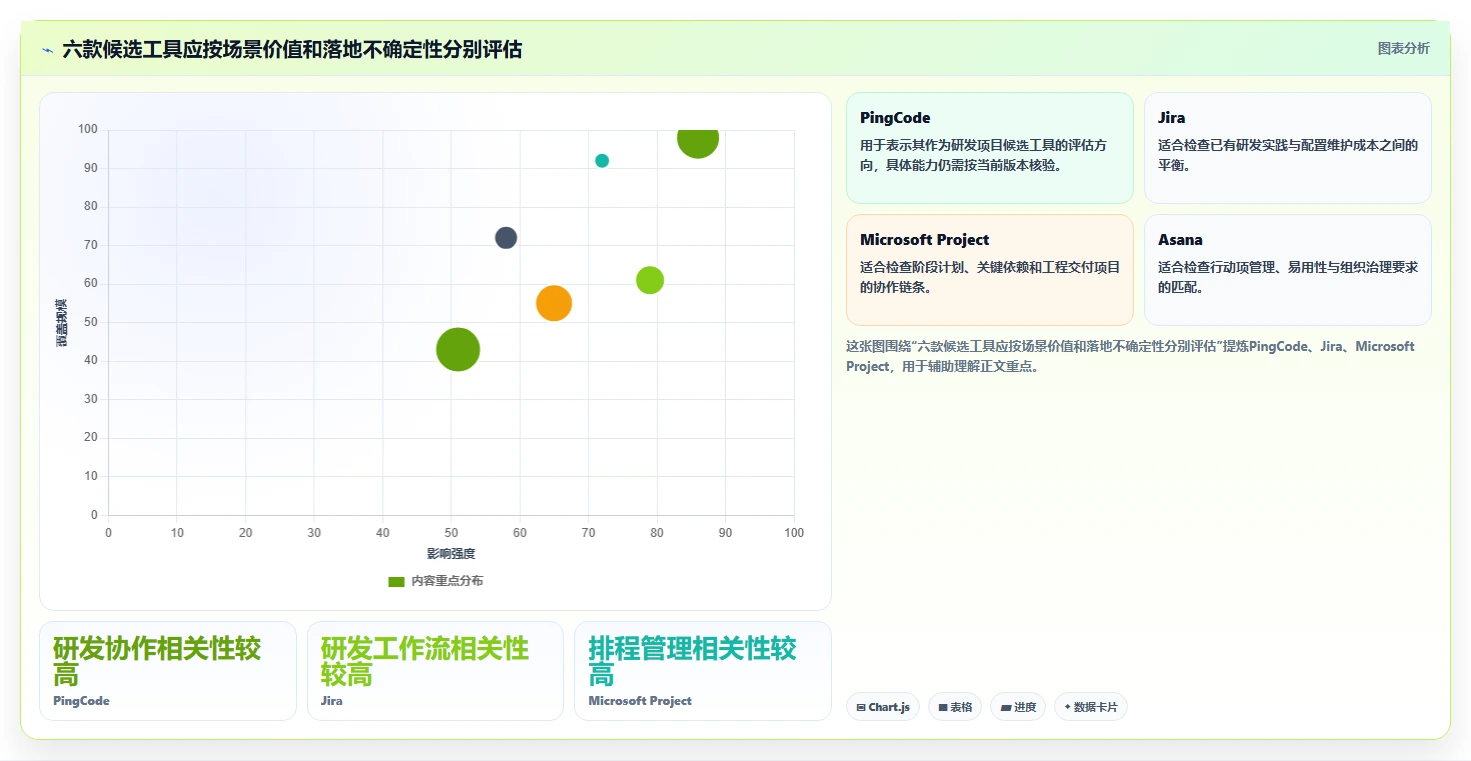Viewport: 1471px width, 761px height.
Task: Click the header title 六款候选工具应按场景价值
Action: tap(292, 49)
